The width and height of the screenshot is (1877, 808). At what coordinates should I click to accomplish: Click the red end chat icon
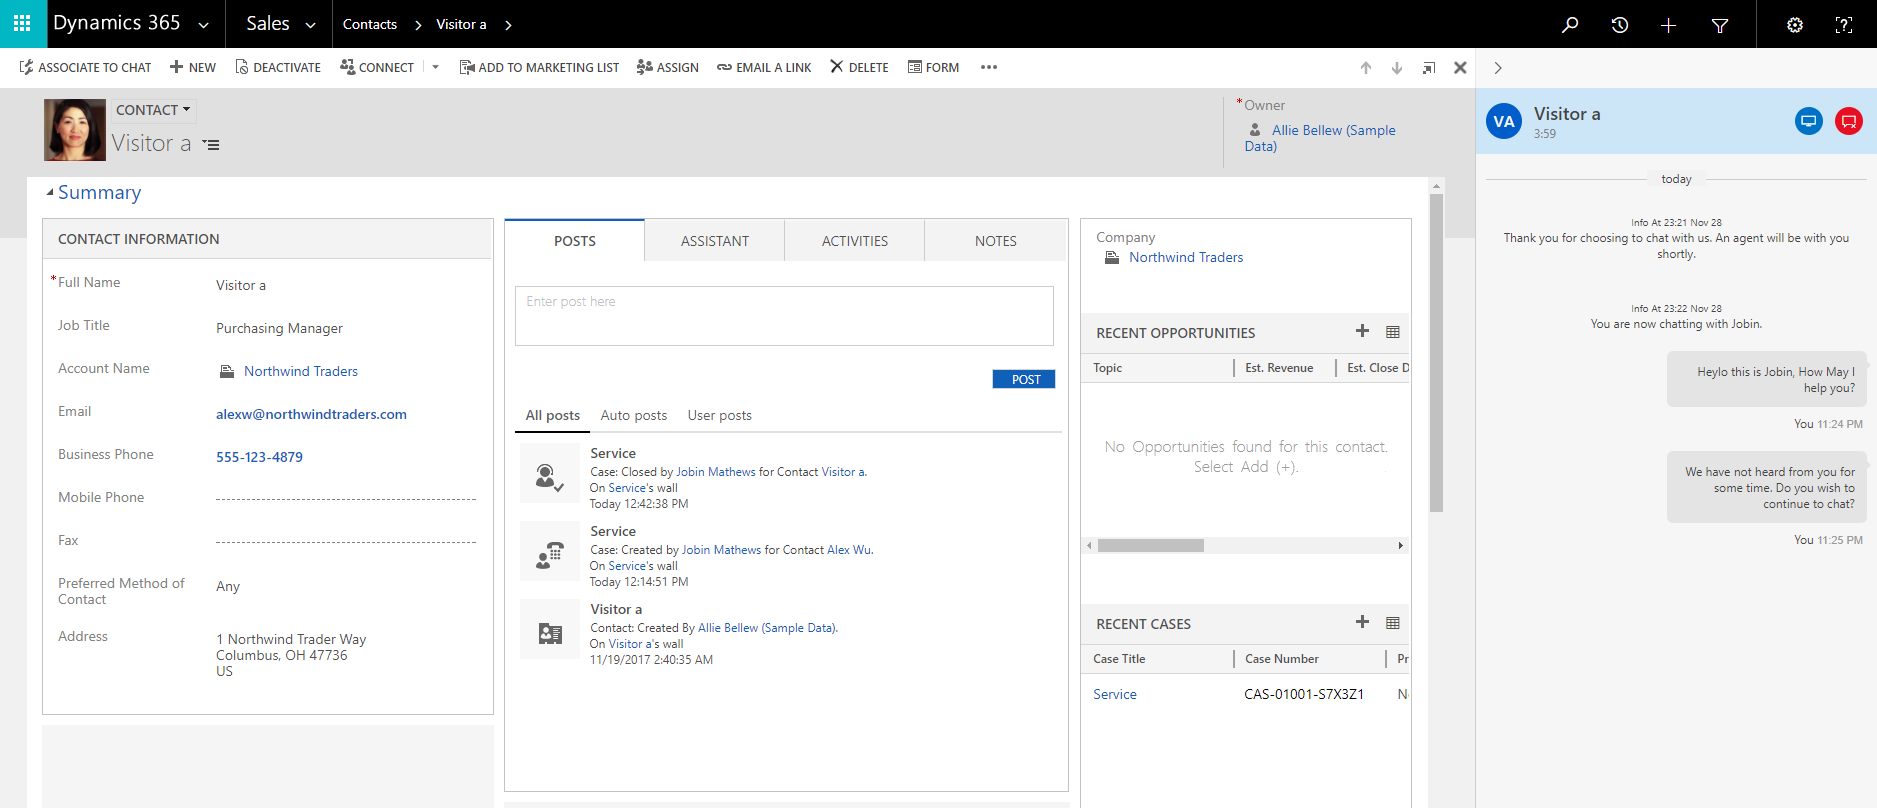tap(1849, 121)
